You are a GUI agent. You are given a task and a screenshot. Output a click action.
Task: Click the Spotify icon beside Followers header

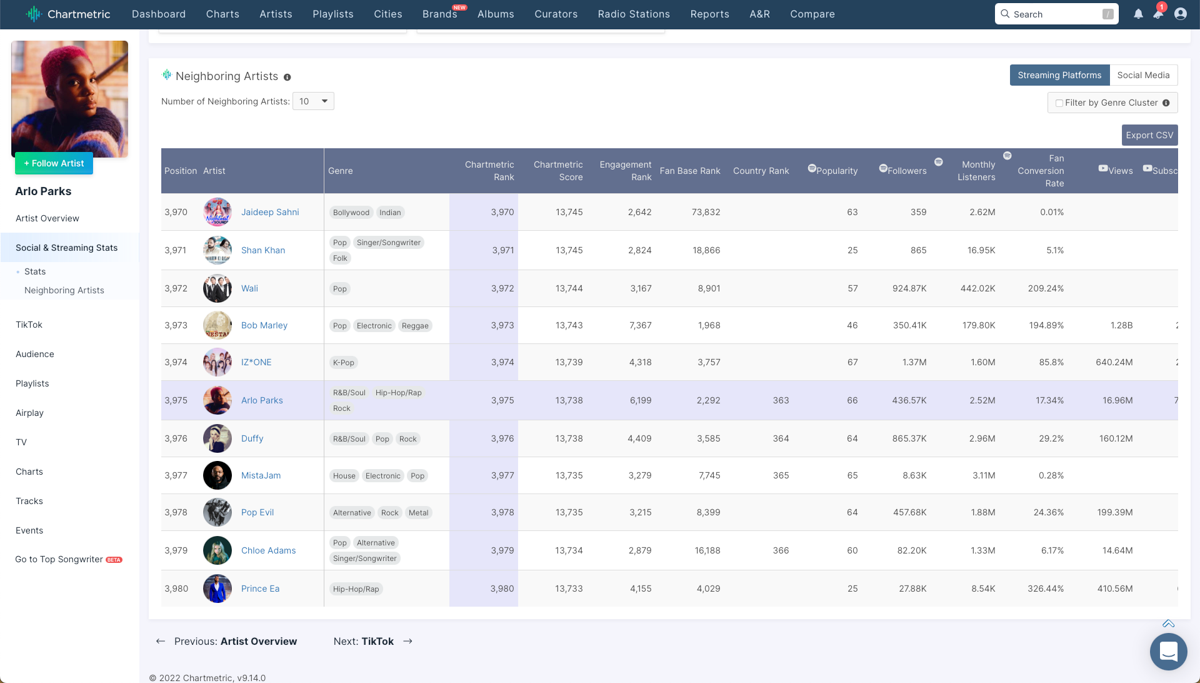883,168
